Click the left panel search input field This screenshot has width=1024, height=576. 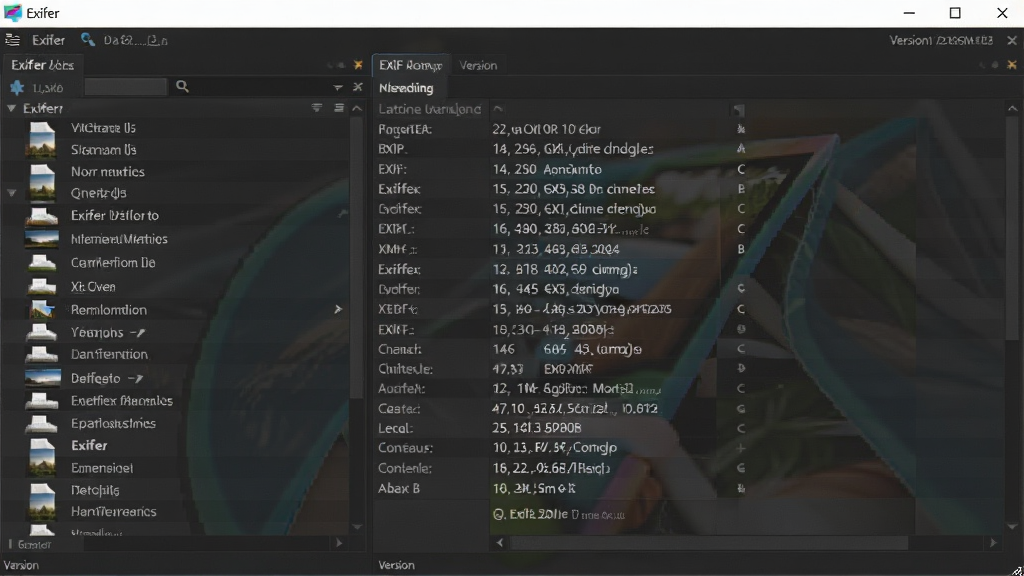pos(125,87)
